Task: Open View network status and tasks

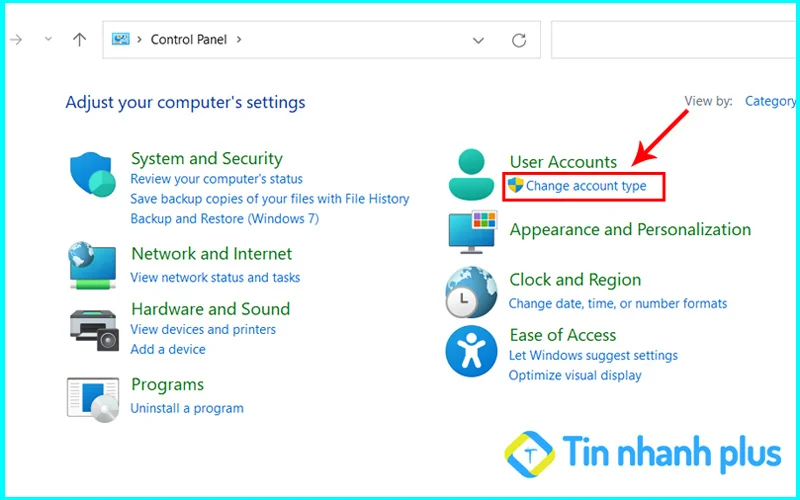Action: click(x=215, y=278)
